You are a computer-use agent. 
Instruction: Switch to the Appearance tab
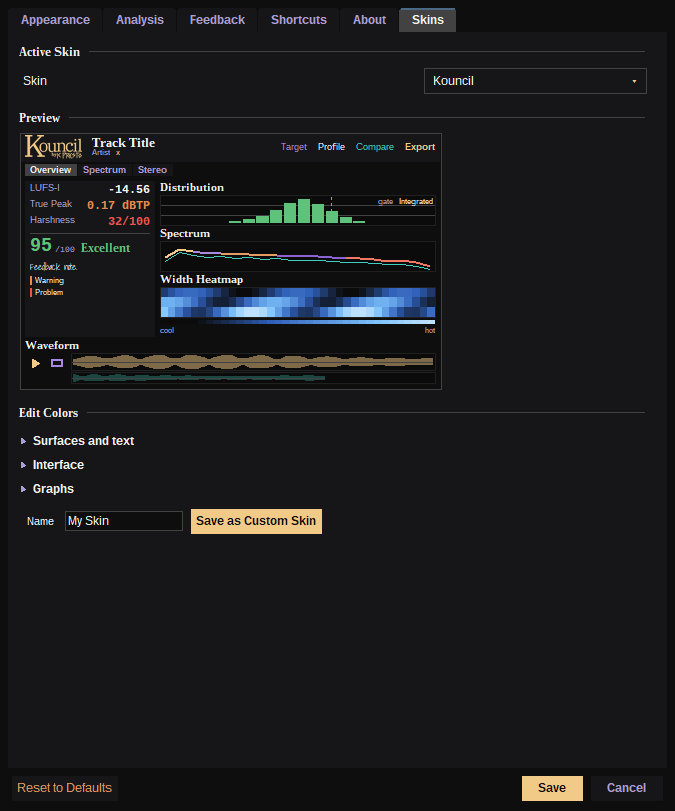point(55,20)
